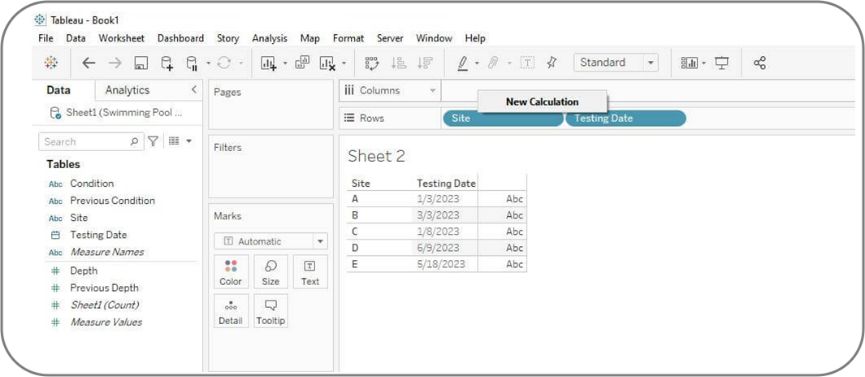Viewport: 865px width, 377px height.
Task: Click the filter funnel icon in Data pane
Action: (153, 141)
